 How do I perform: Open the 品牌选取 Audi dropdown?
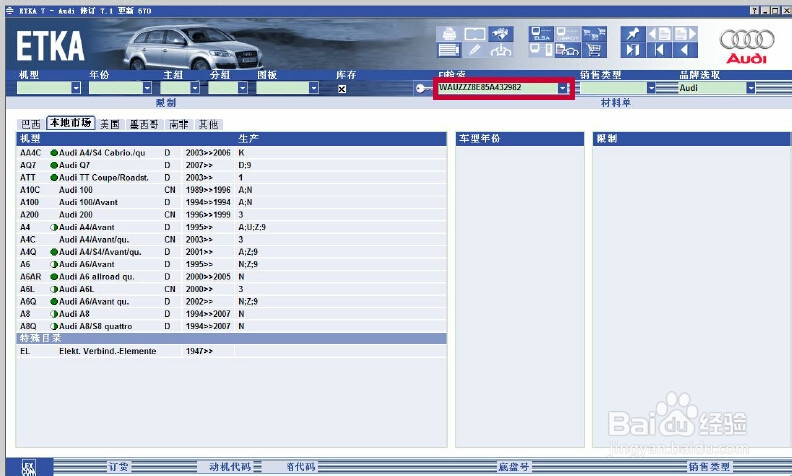click(x=751, y=88)
